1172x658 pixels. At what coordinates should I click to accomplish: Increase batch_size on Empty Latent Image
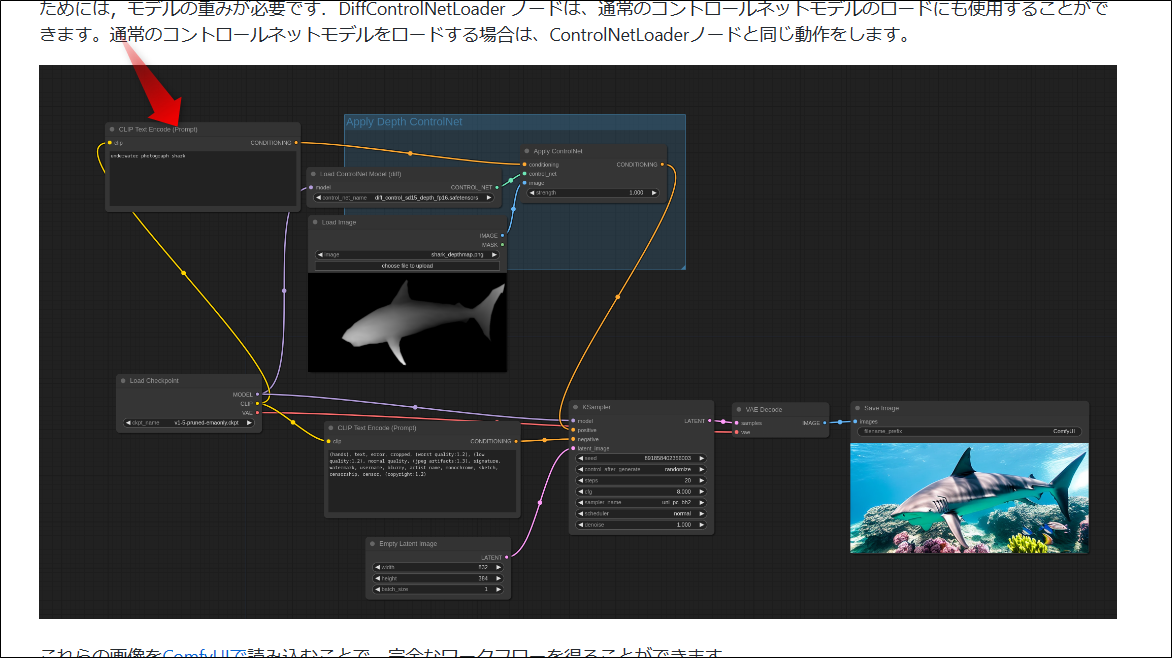tap(499, 590)
